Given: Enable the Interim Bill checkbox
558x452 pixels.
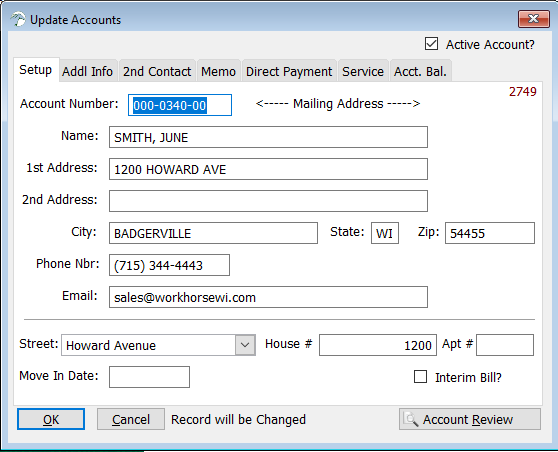Looking at the screenshot, I should [x=420, y=377].
